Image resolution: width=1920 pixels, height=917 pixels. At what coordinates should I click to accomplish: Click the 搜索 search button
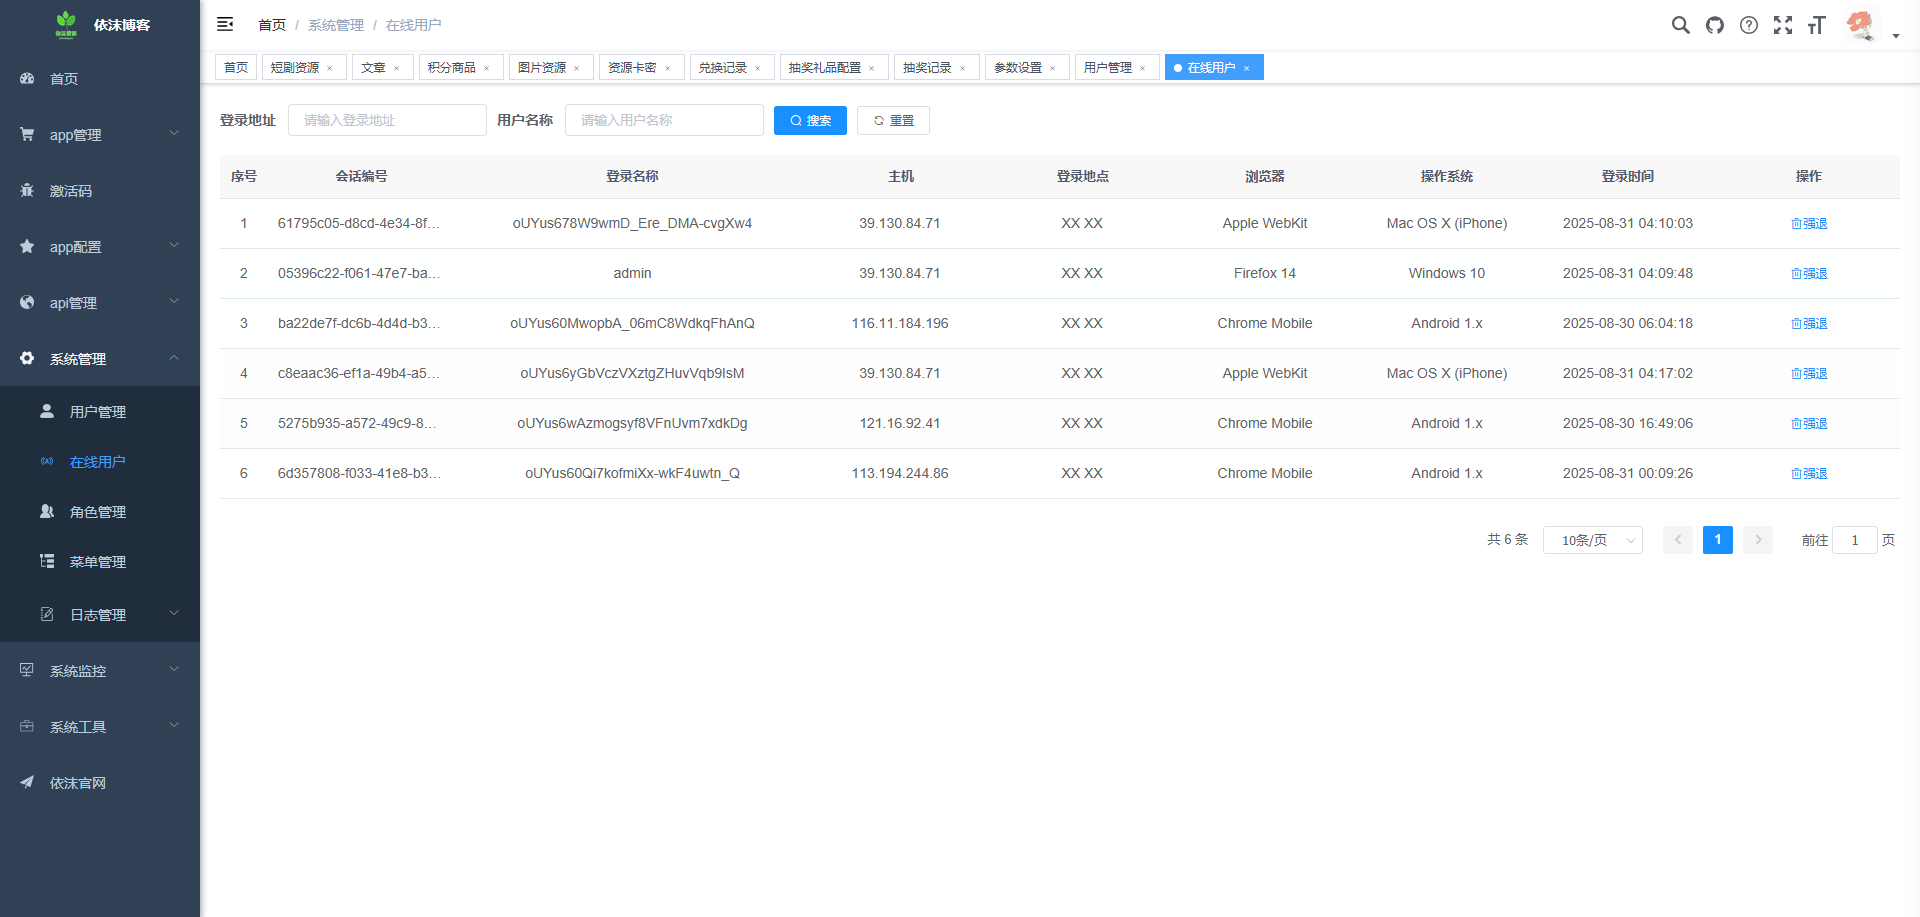tap(810, 121)
